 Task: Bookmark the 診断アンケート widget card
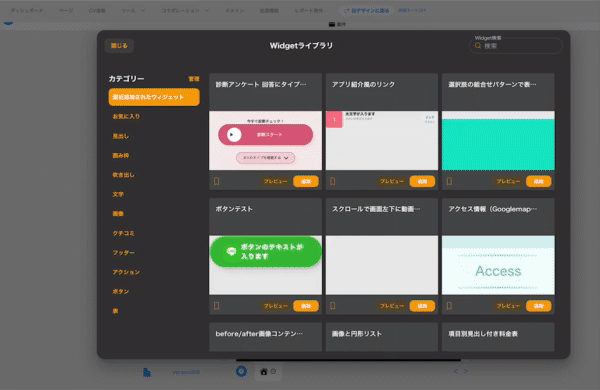(217, 181)
